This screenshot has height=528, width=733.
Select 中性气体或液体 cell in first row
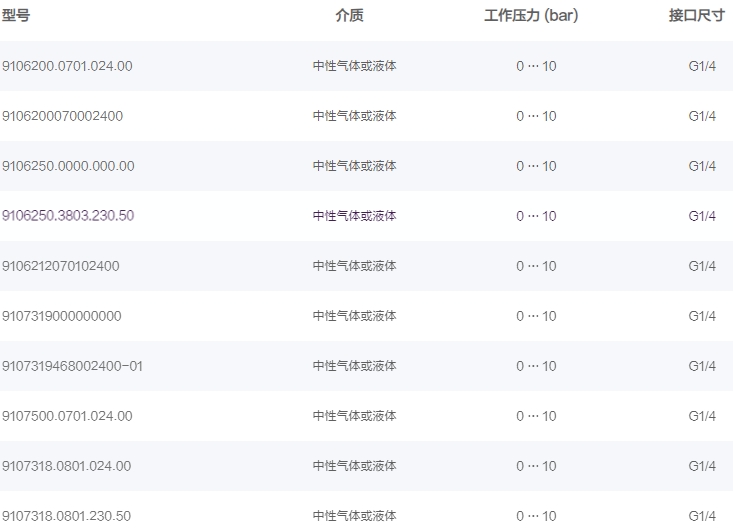[x=354, y=66]
